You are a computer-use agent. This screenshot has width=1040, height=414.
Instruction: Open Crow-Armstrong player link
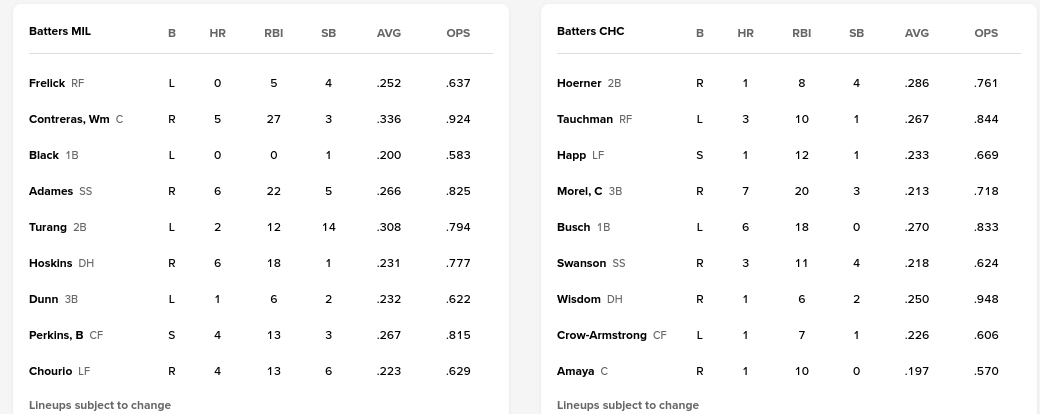click(x=602, y=335)
